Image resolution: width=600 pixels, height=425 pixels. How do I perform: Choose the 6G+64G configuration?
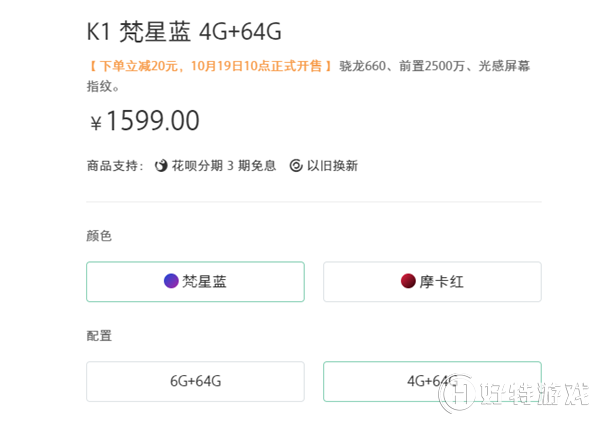pyautogui.click(x=196, y=381)
